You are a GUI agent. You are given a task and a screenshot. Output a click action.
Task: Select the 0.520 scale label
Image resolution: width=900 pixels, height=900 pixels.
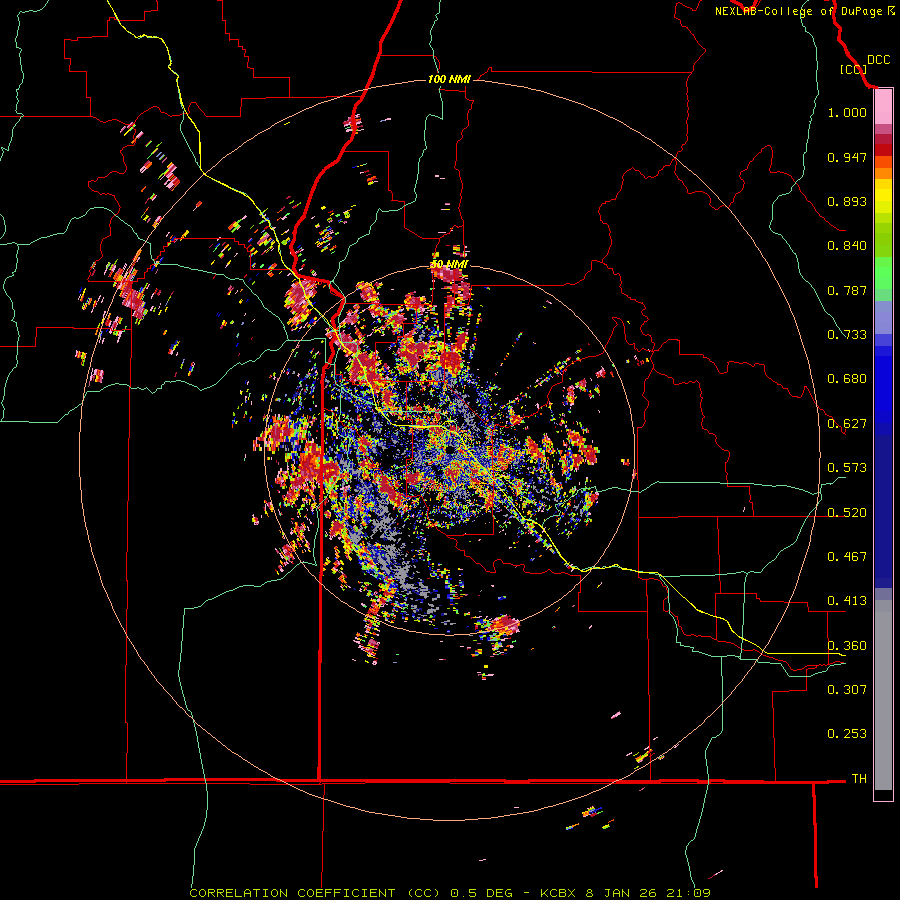pyautogui.click(x=847, y=513)
